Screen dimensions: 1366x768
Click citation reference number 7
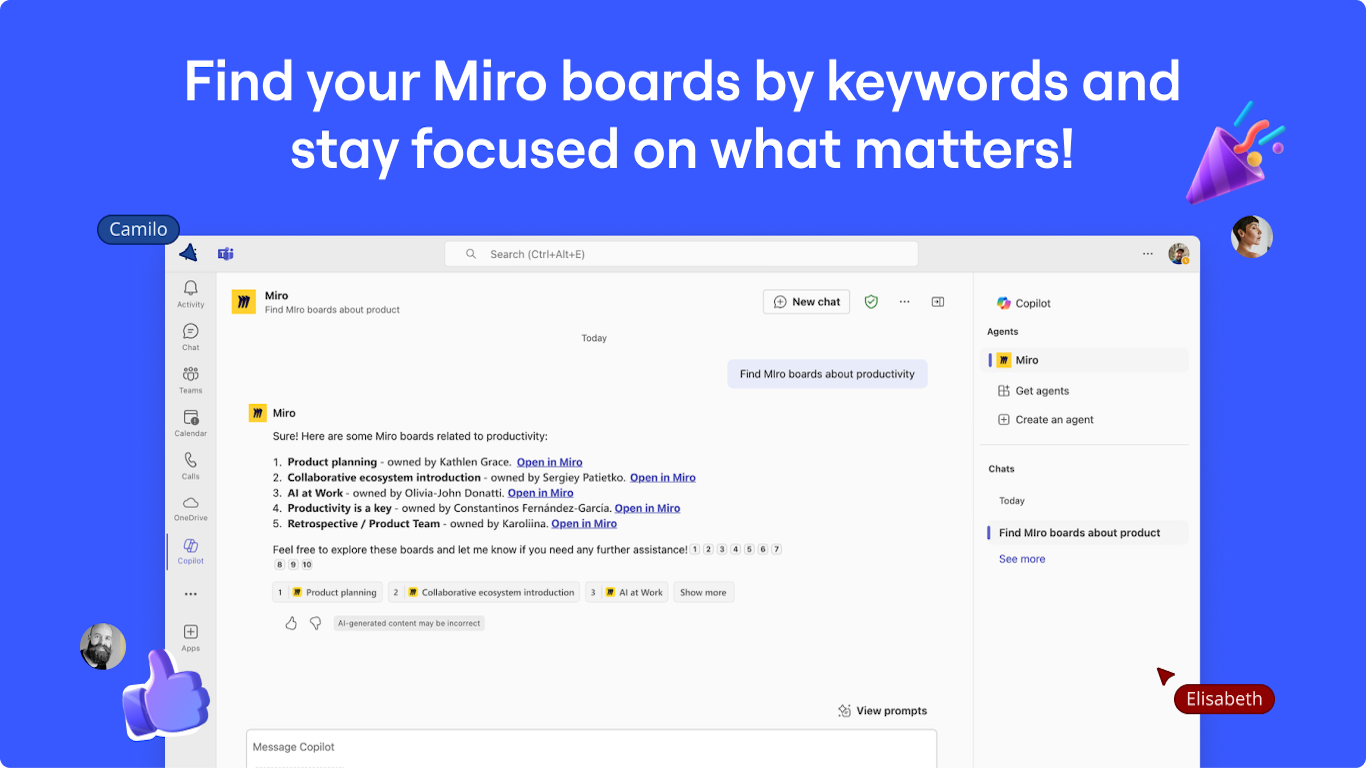(776, 549)
